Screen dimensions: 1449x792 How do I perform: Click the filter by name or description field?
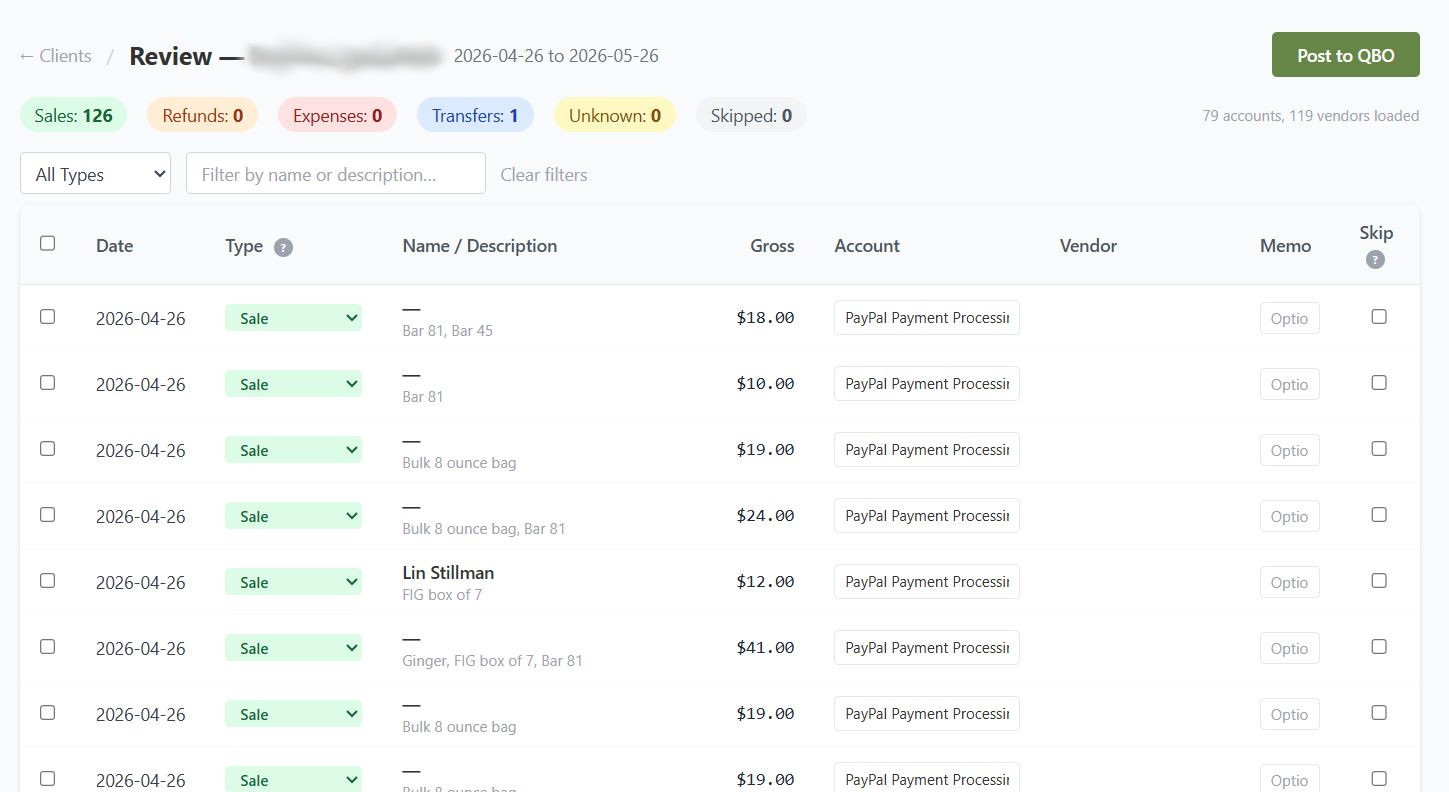[x=335, y=174]
